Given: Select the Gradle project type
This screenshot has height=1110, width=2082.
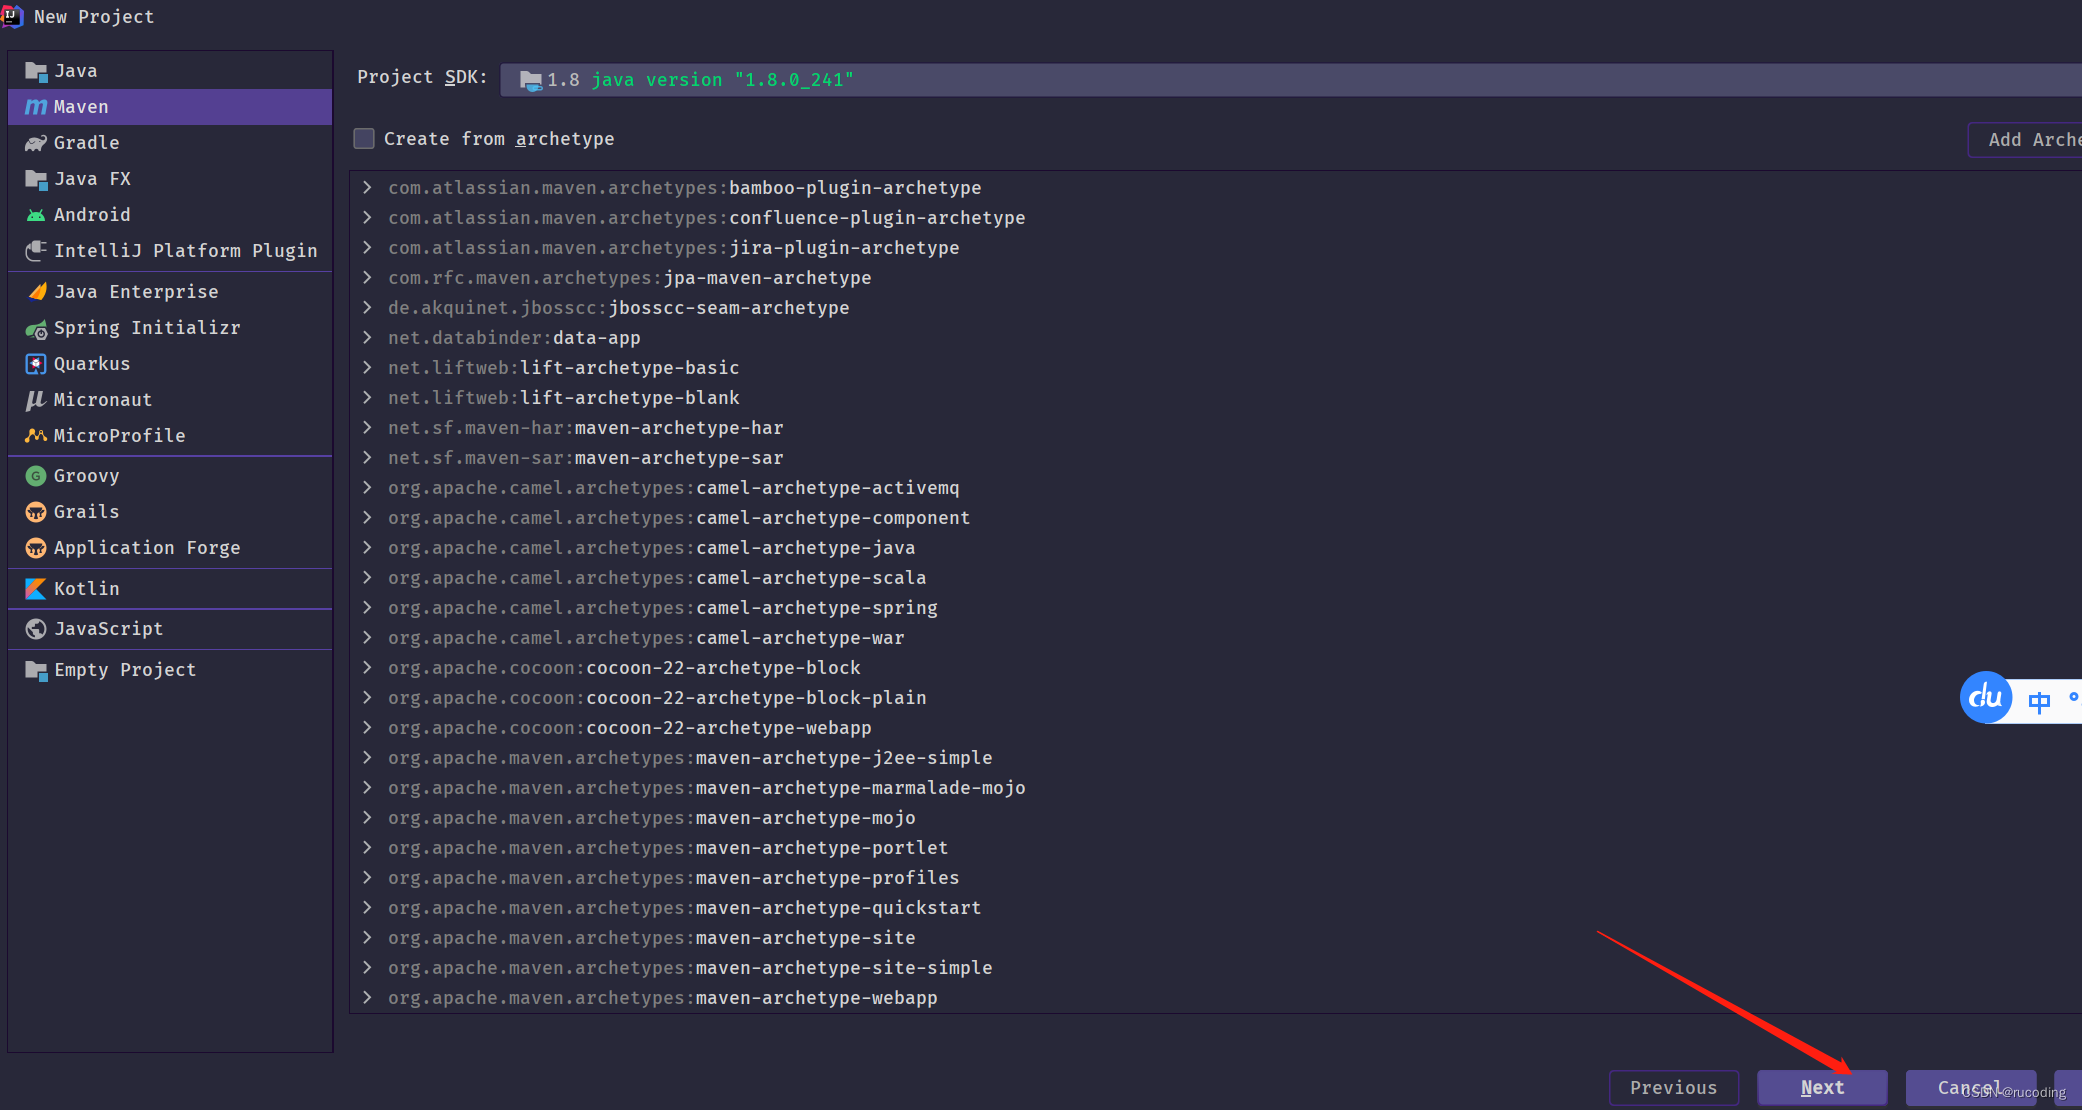Looking at the screenshot, I should click(170, 143).
